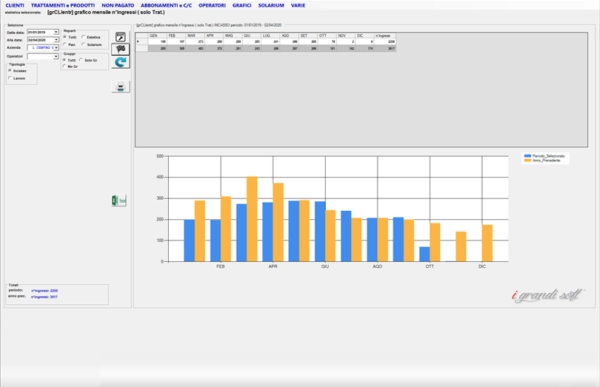Click the OTT column header in table

(x=327, y=36)
